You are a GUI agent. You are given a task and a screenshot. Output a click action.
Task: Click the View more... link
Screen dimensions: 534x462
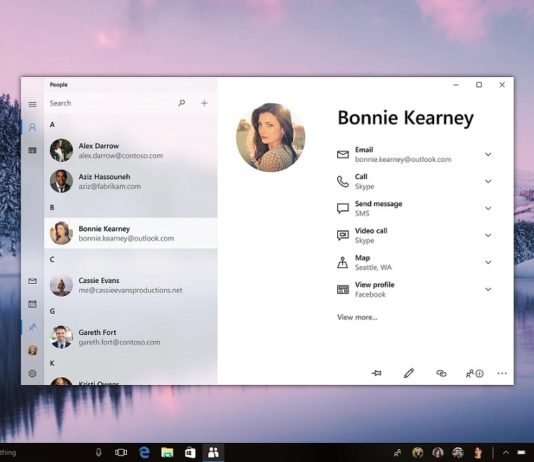click(357, 317)
